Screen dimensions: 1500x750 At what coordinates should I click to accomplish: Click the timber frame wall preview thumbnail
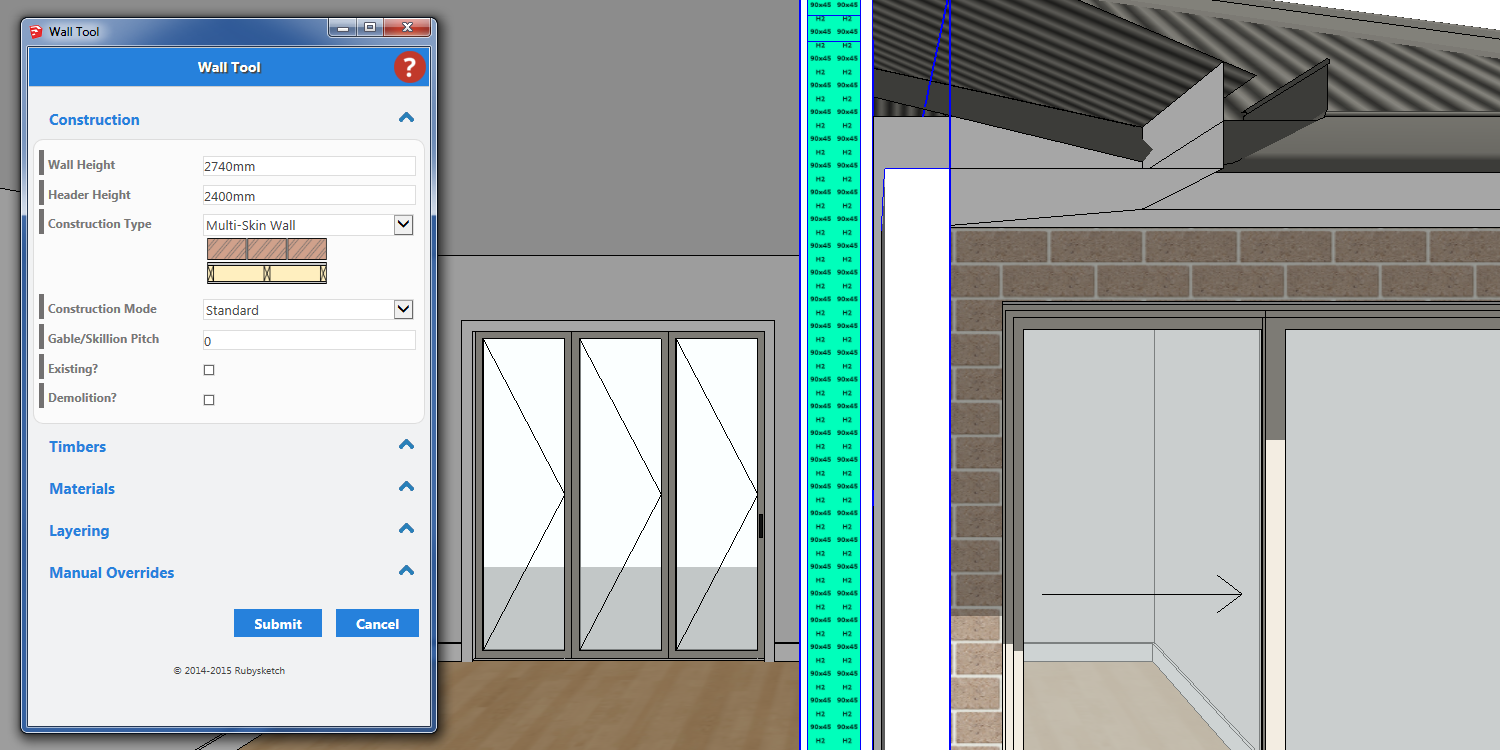coord(267,273)
